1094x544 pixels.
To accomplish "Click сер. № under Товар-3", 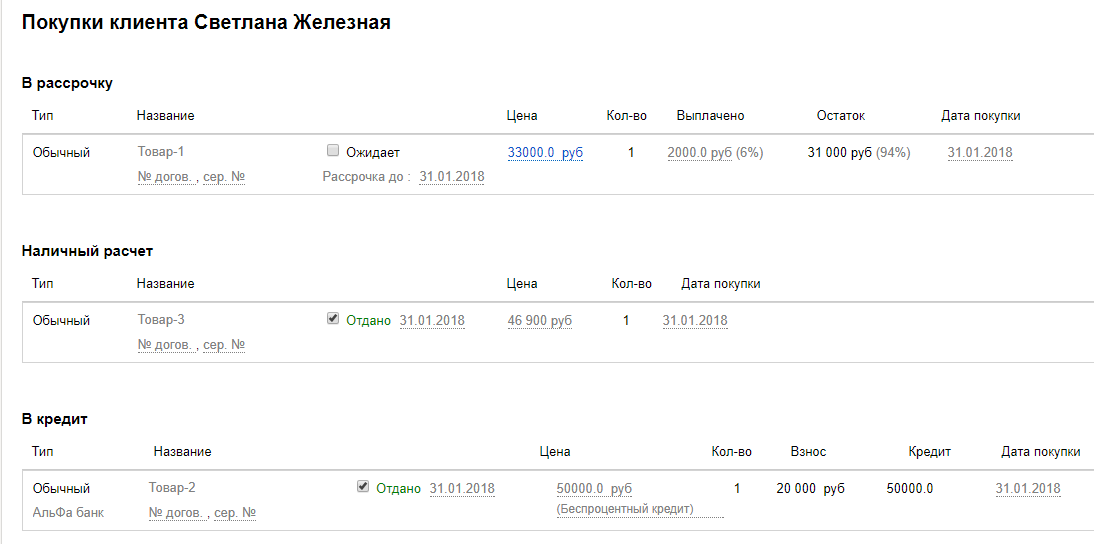I will pyautogui.click(x=224, y=345).
